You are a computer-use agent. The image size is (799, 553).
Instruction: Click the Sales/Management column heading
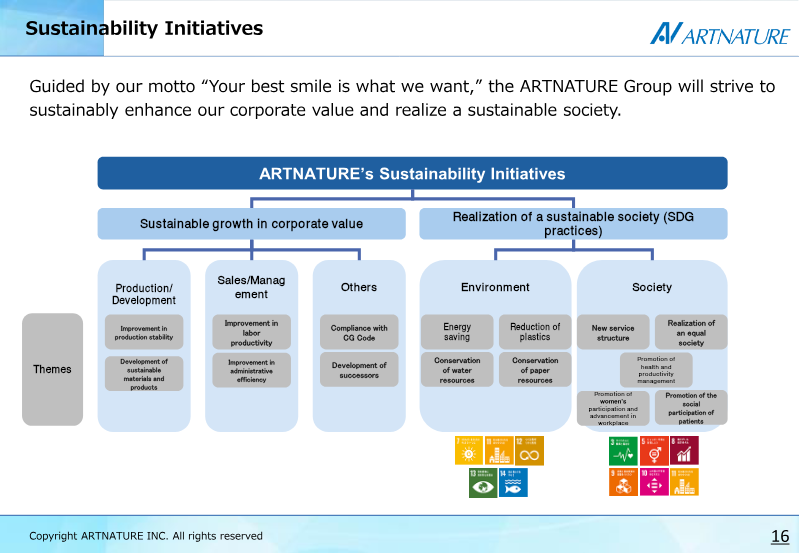pyautogui.click(x=251, y=287)
